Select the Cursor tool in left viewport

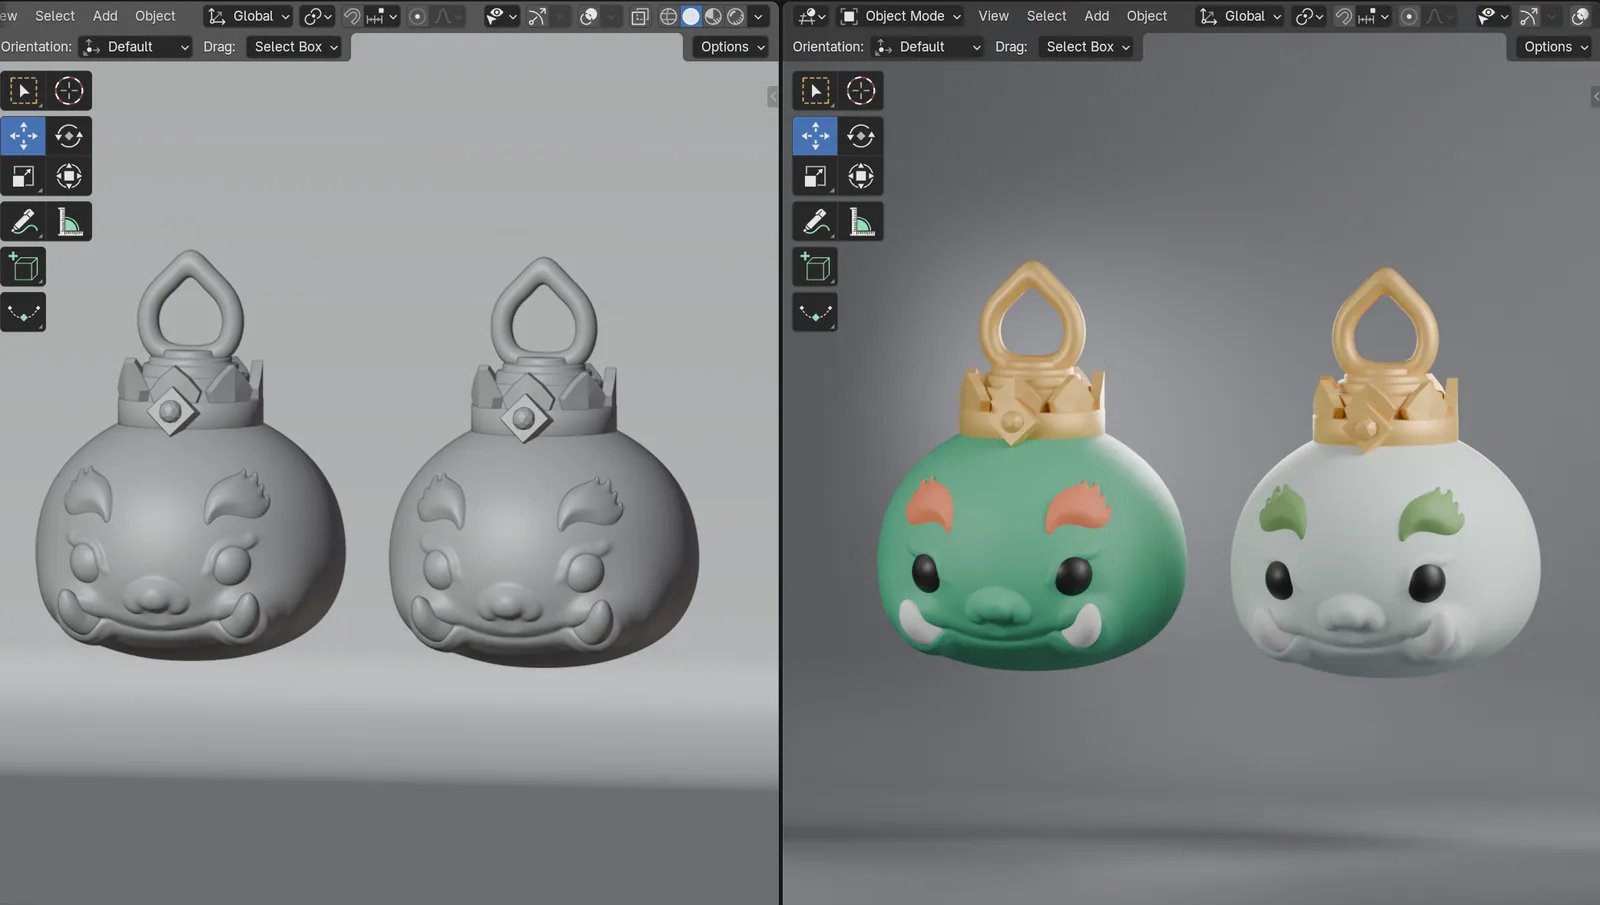(69, 91)
